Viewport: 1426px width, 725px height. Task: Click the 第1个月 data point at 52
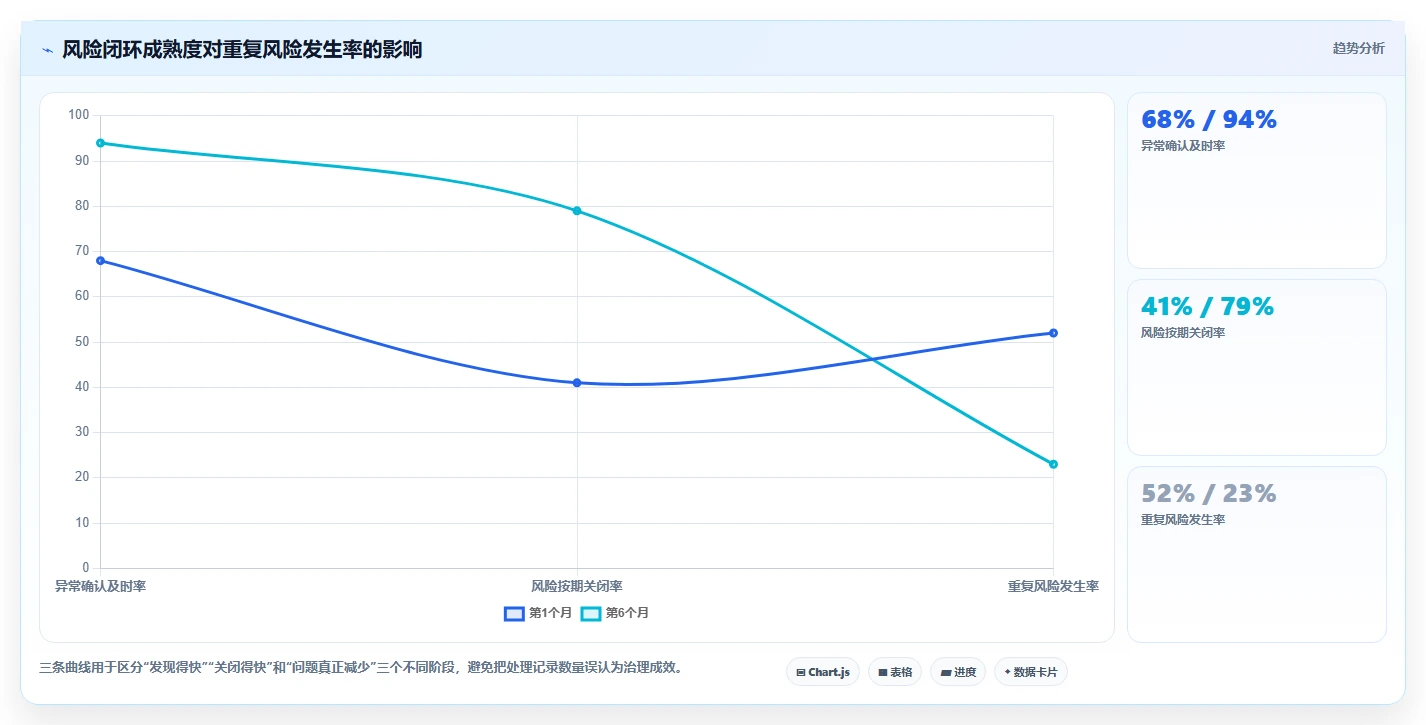tap(1053, 333)
